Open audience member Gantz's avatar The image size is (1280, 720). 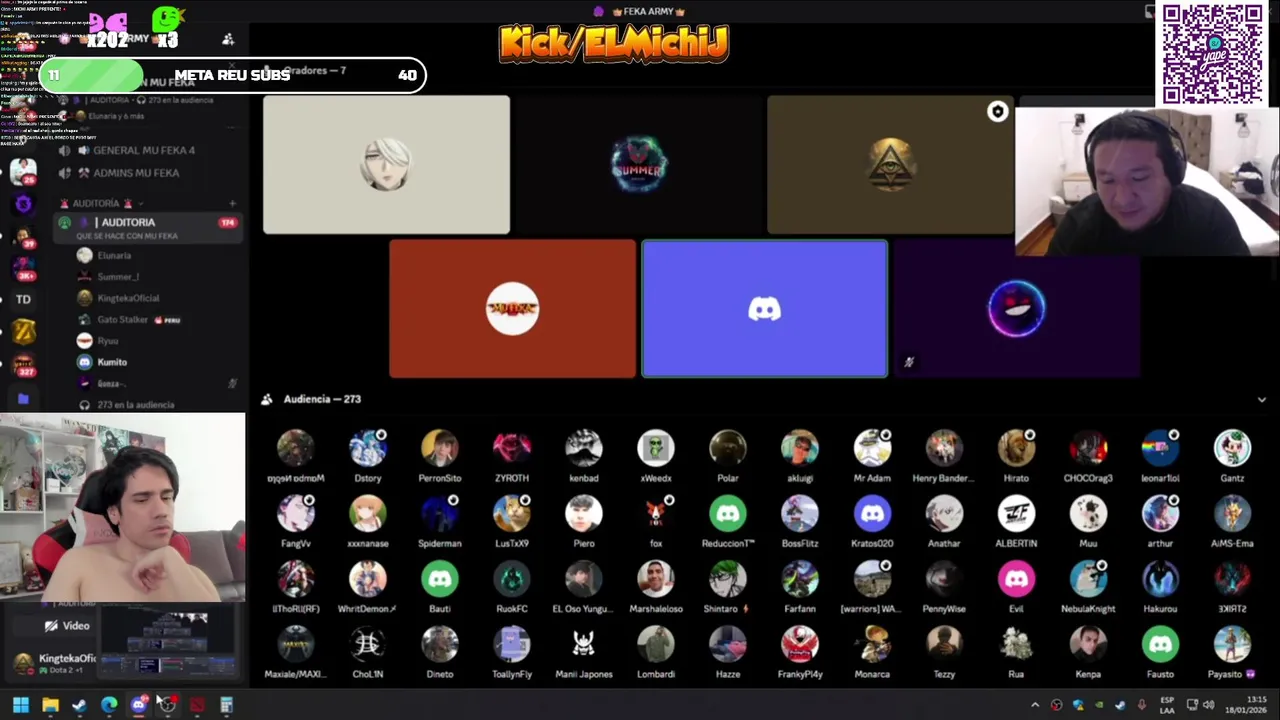point(1232,449)
